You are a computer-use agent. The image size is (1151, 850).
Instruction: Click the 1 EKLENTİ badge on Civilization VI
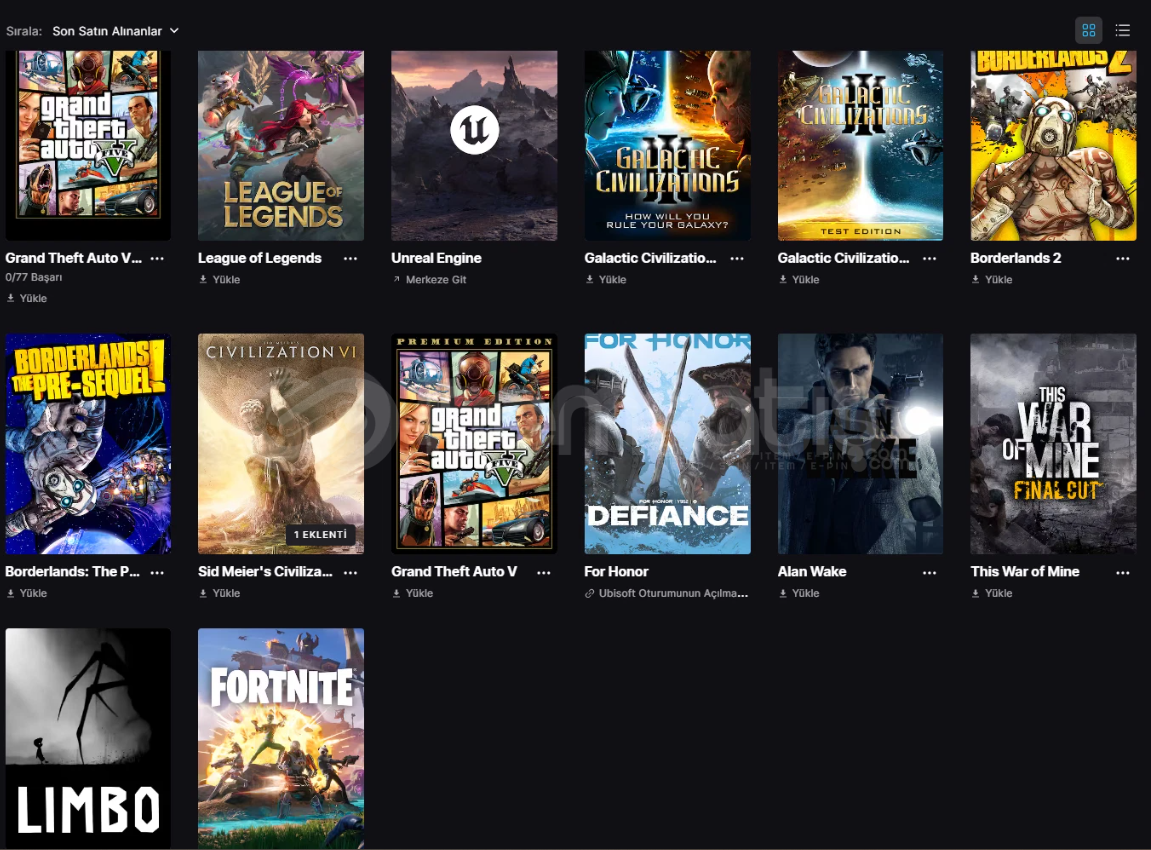tap(320, 534)
